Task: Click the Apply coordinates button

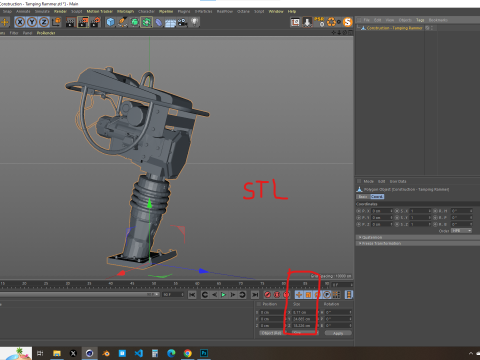Action: pyautogui.click(x=338, y=333)
